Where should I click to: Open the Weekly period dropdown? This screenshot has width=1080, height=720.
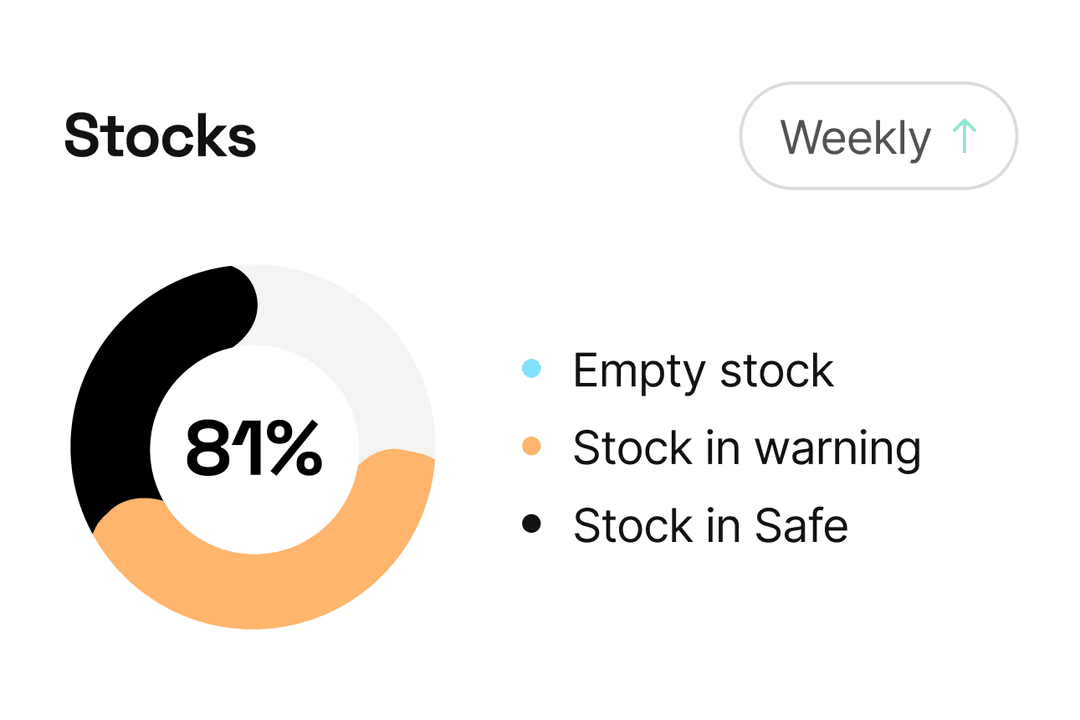pyautogui.click(x=878, y=136)
